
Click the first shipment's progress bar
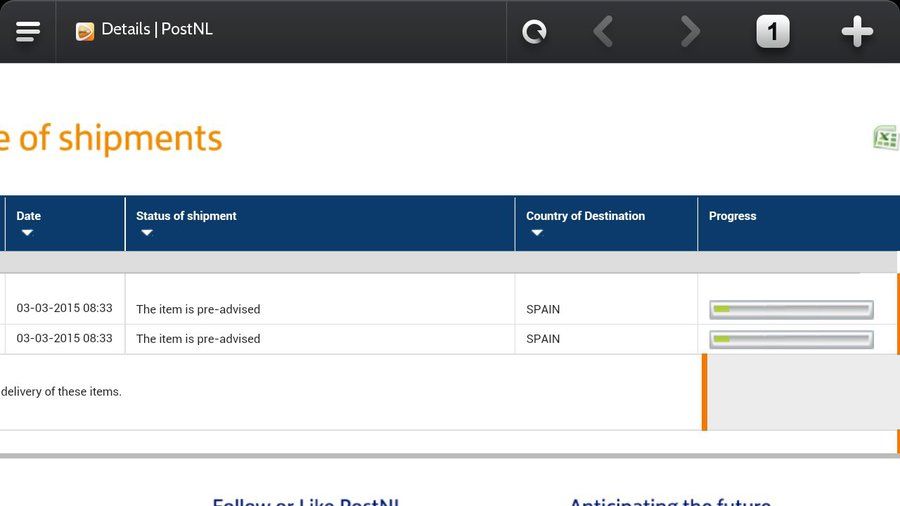click(x=792, y=309)
